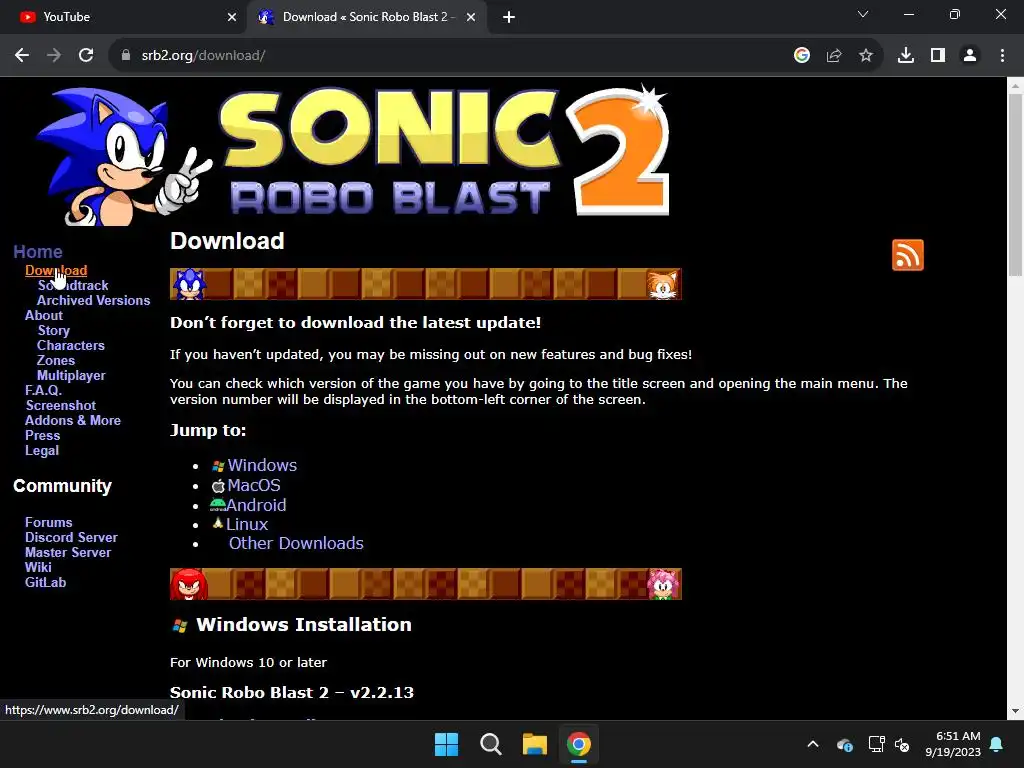
Task: Open the clock showing 6:51 AM
Action: coord(953,744)
